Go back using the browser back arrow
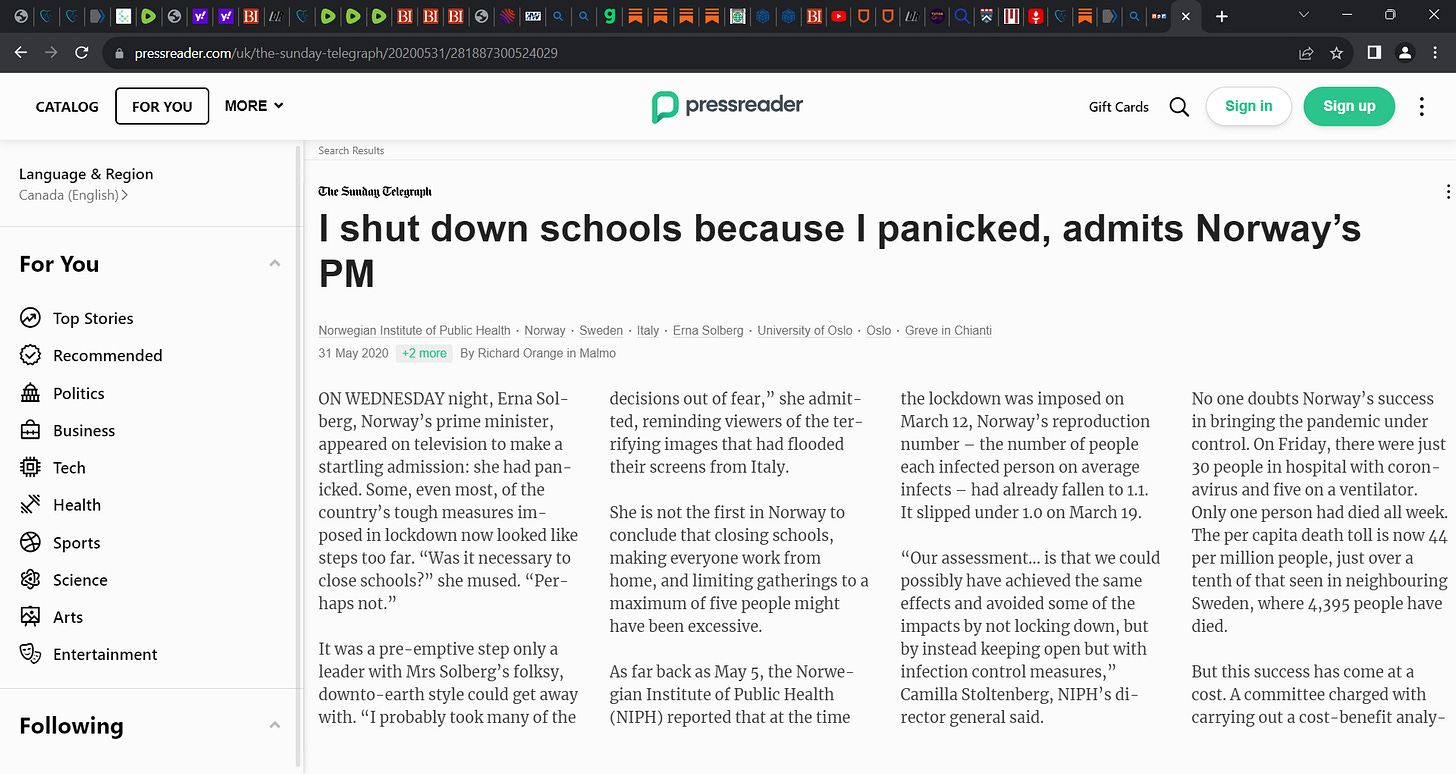Screen dimensions: 1456x774 click(21, 53)
